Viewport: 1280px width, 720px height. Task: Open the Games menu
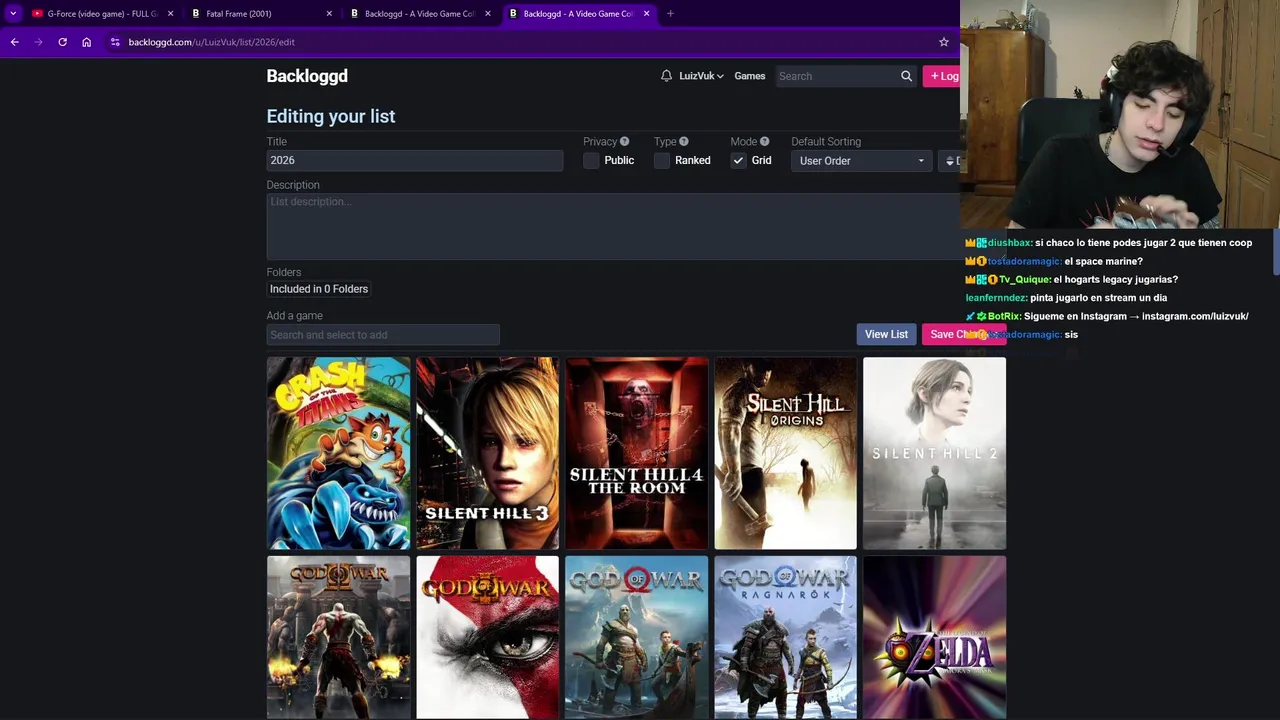coord(749,76)
